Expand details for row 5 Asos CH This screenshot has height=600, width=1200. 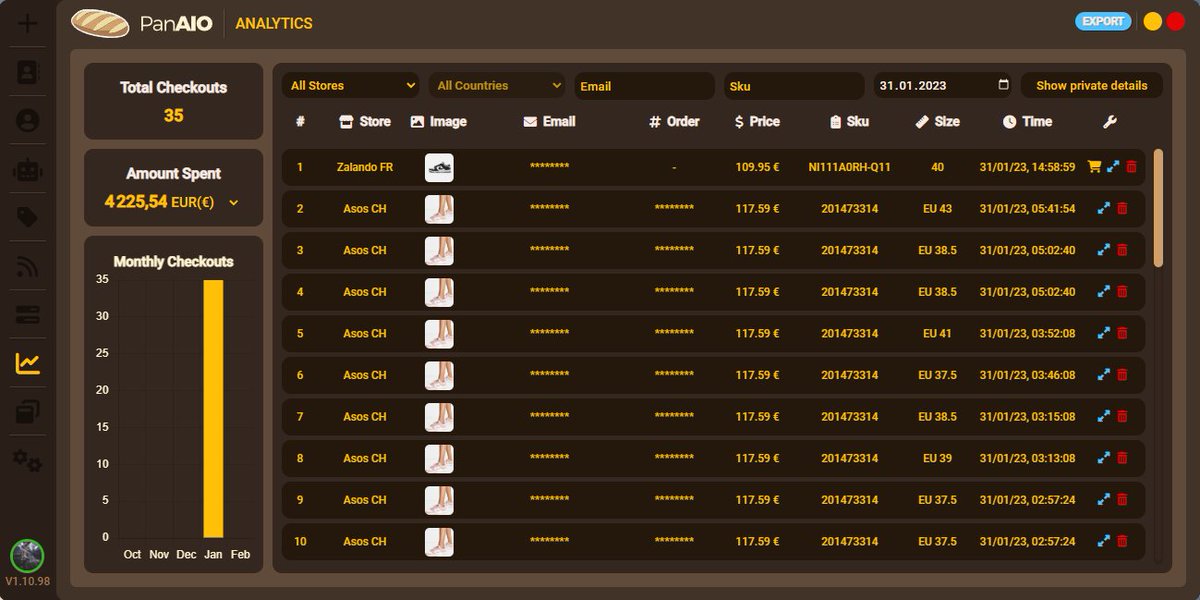click(x=1104, y=333)
